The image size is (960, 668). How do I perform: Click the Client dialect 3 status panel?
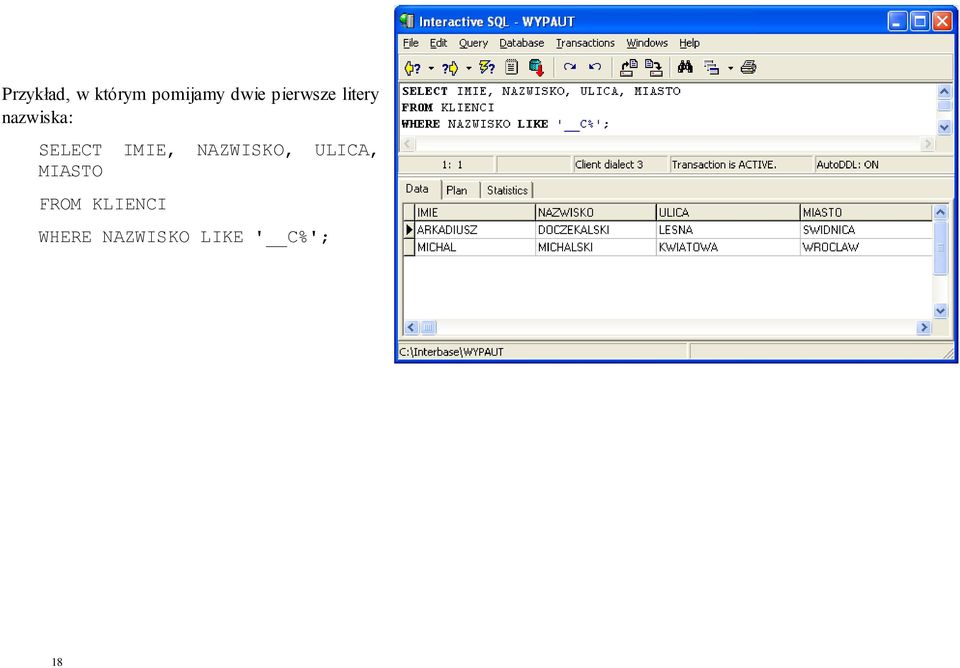(x=619, y=165)
